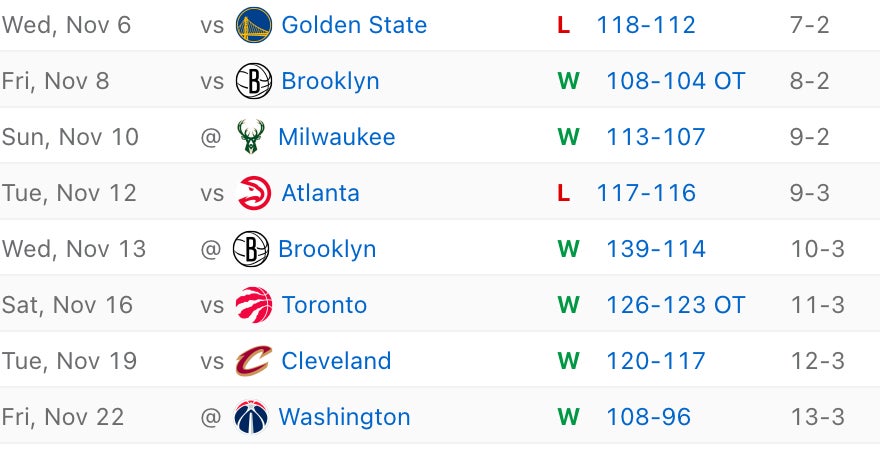Click the Brooklyn Nets logo on Nov 8
The width and height of the screenshot is (880, 450).
(254, 81)
